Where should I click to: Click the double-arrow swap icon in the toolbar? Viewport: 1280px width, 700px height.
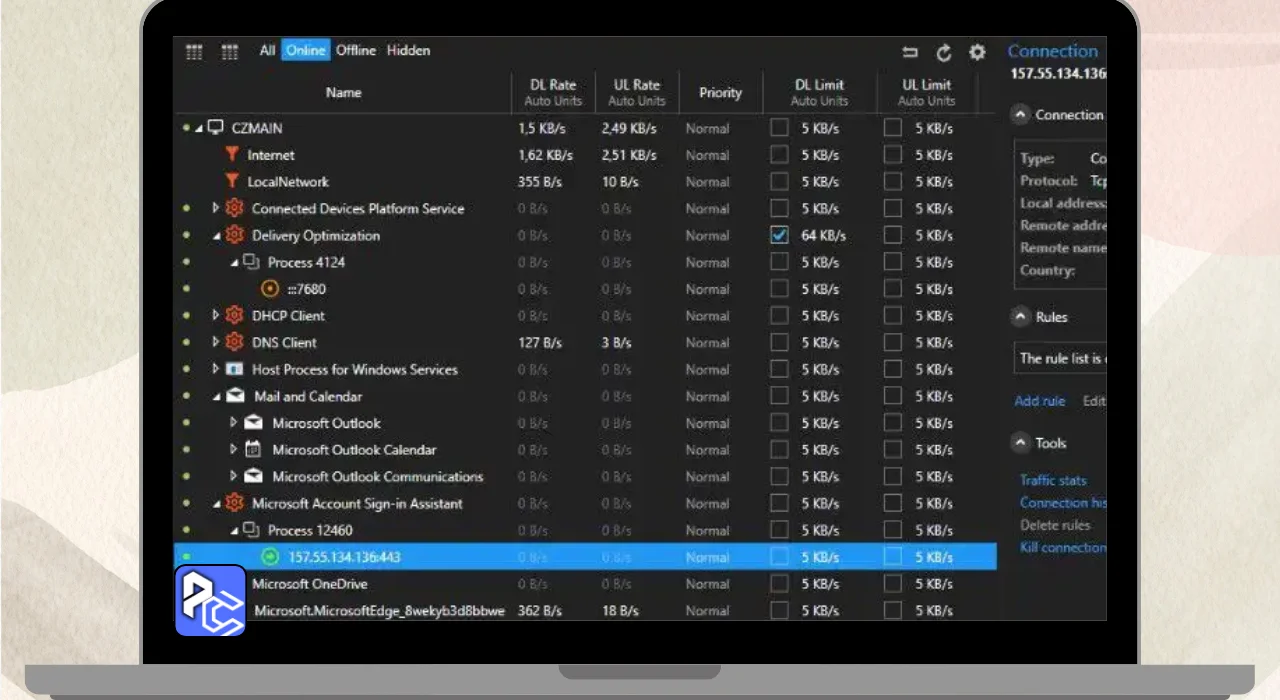pyautogui.click(x=910, y=53)
